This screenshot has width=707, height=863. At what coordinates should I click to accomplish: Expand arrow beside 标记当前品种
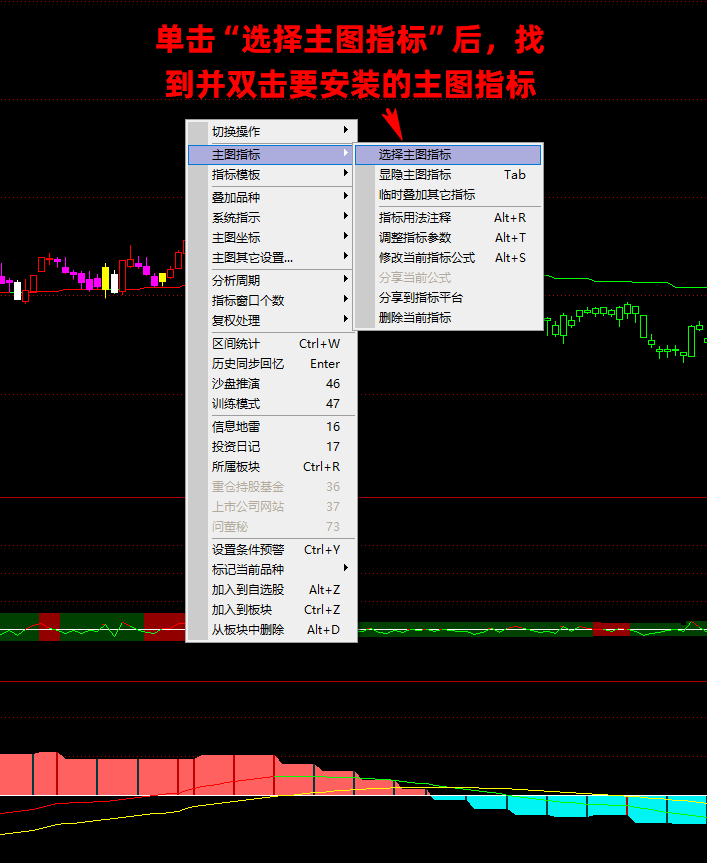(346, 567)
